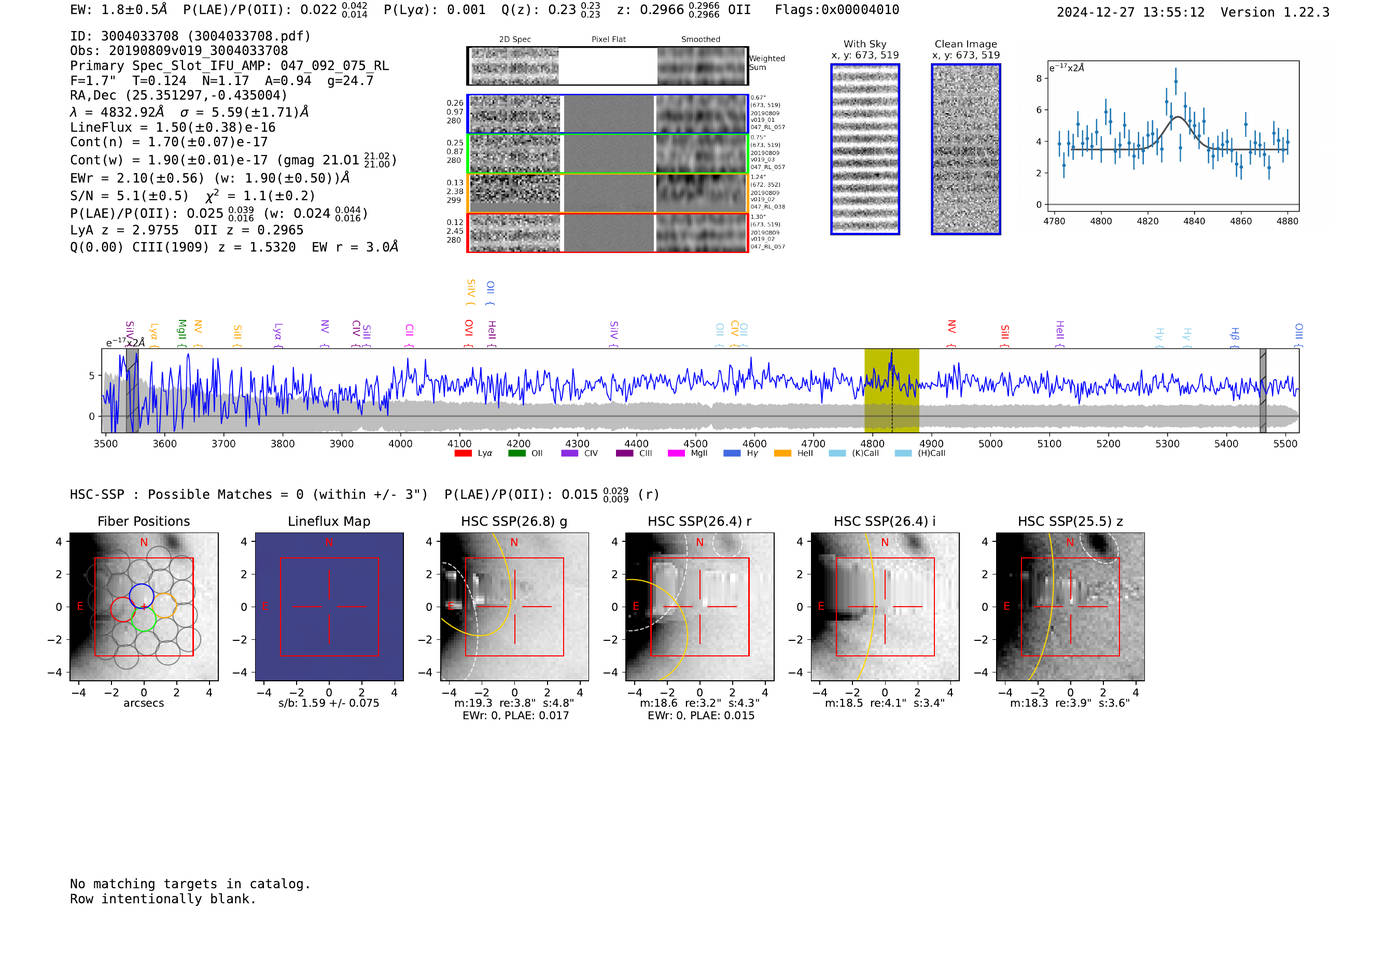The image size is (1400, 953).
Task: Open the HSC SSP(26.4) i-band image
Action: click(x=885, y=607)
